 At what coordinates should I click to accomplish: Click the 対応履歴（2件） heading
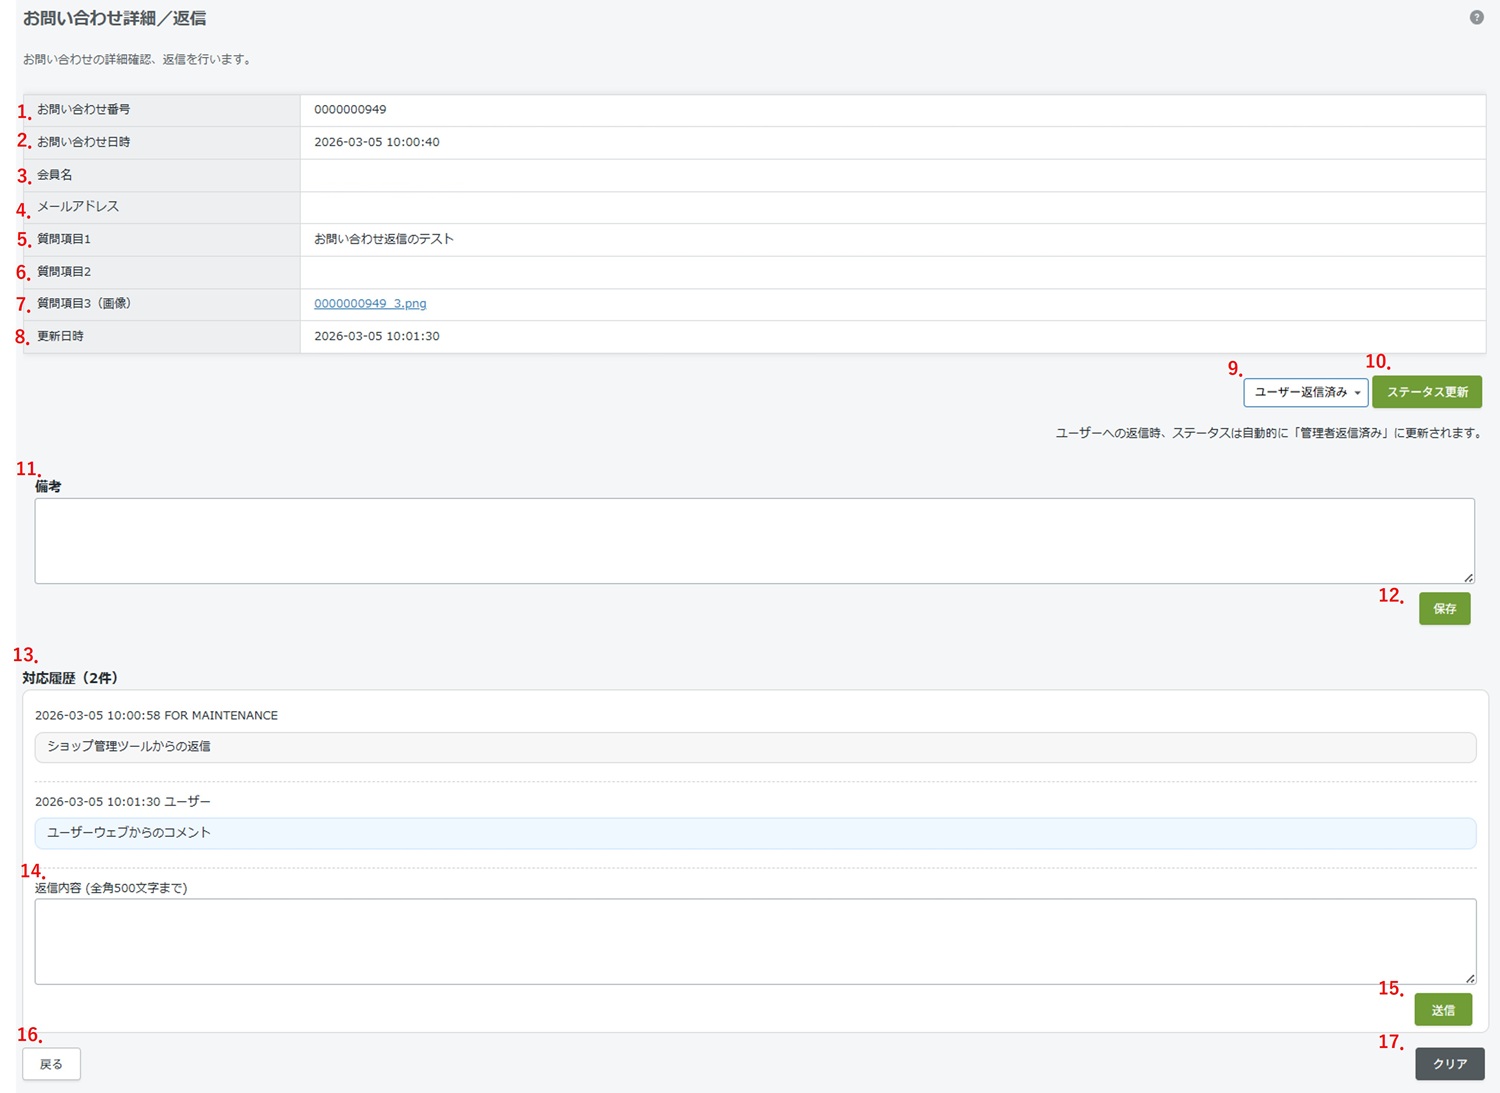click(70, 678)
